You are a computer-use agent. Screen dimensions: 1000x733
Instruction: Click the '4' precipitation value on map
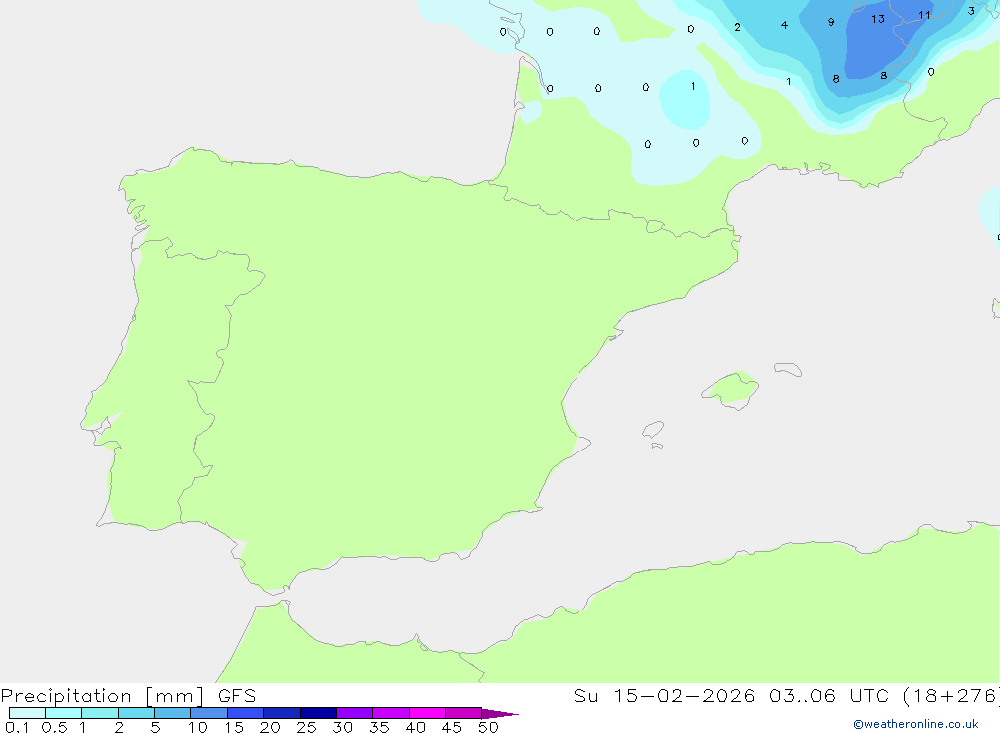pos(784,25)
